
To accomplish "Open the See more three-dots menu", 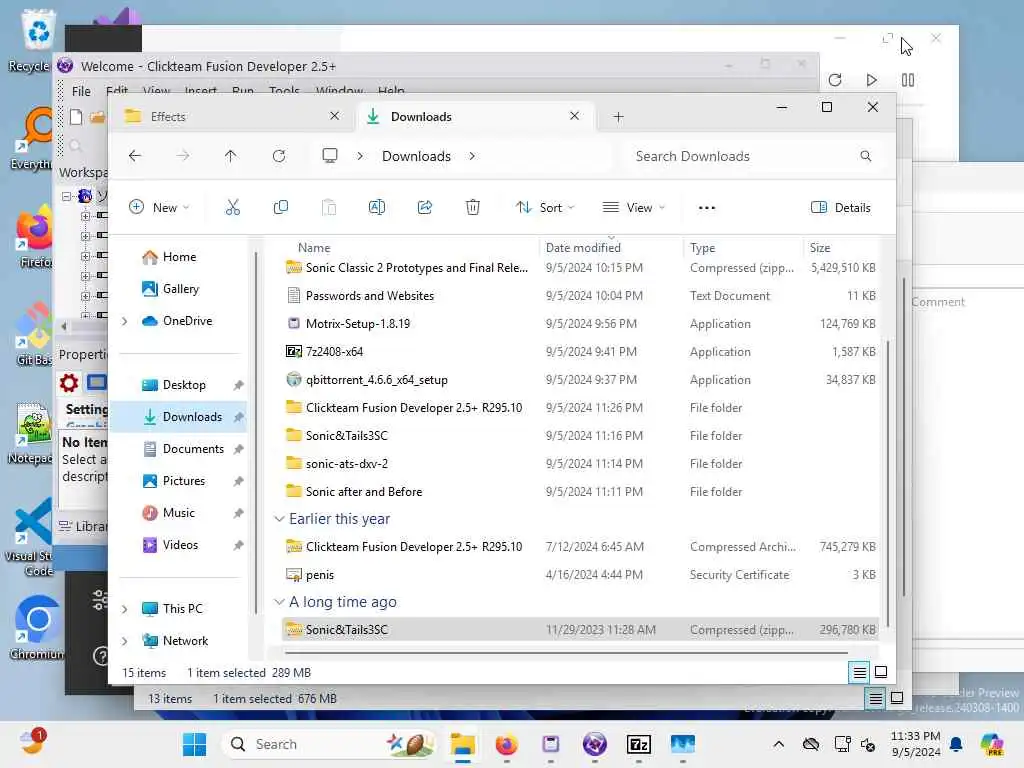I will 707,208.
